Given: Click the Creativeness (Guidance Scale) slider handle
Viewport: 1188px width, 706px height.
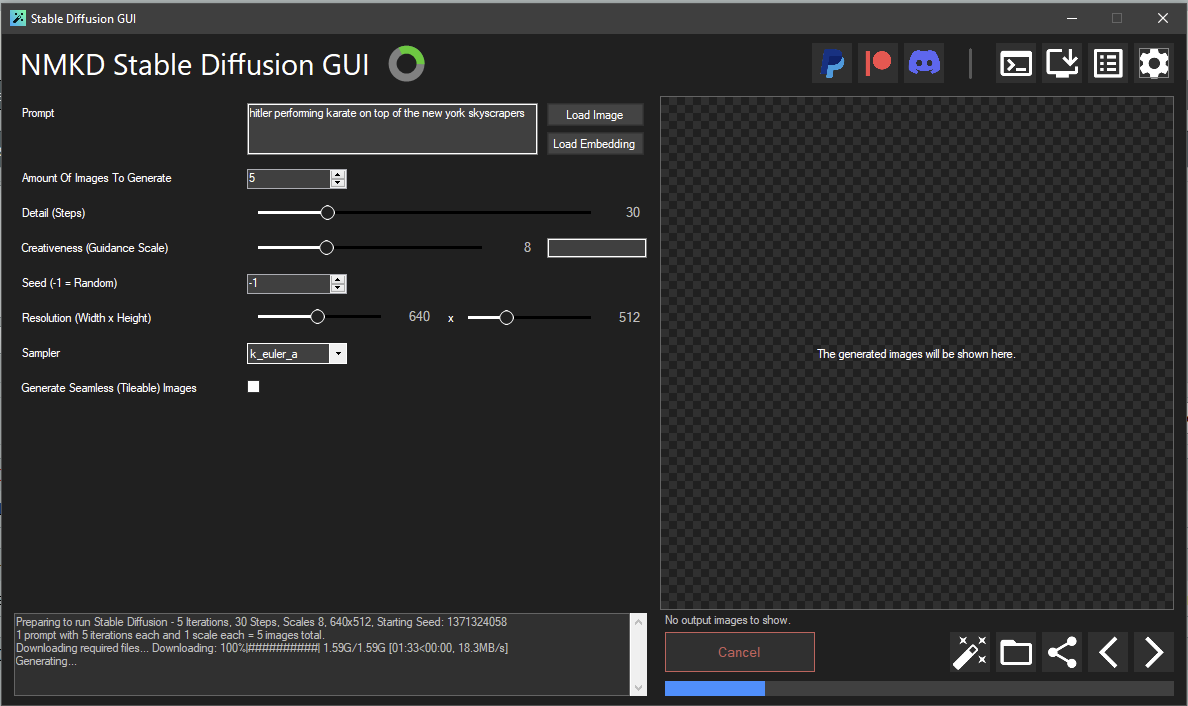Looking at the screenshot, I should (x=327, y=248).
